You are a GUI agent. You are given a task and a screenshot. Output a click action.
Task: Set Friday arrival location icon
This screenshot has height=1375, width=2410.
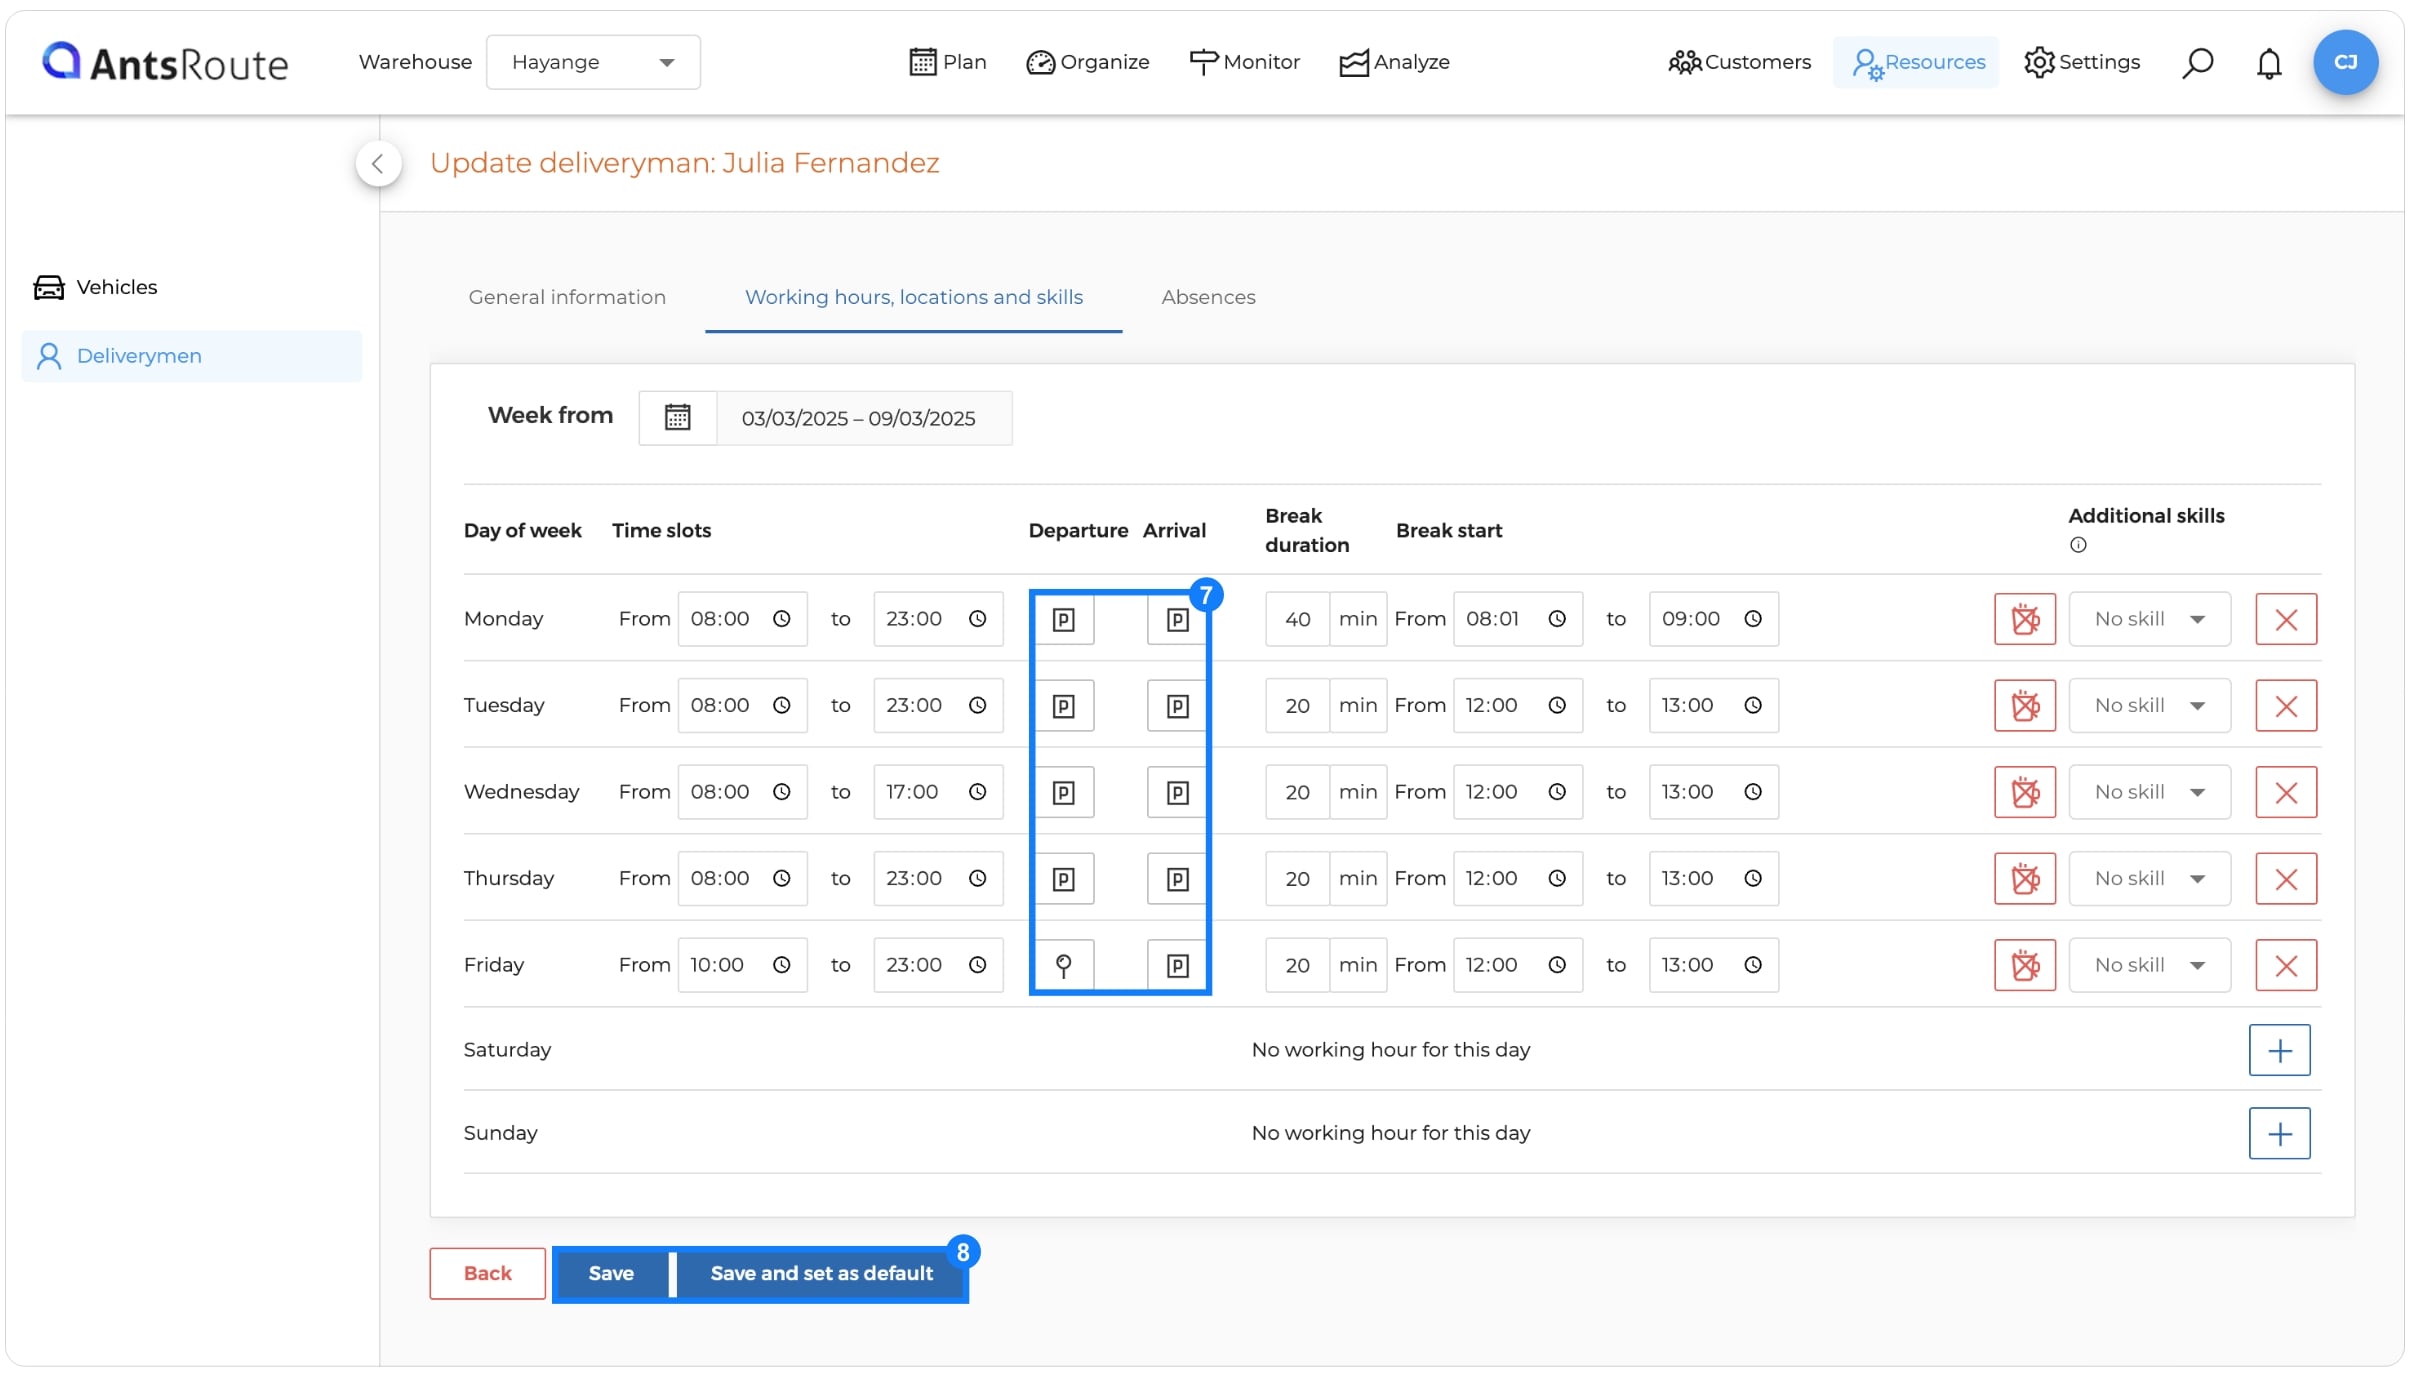(1178, 965)
